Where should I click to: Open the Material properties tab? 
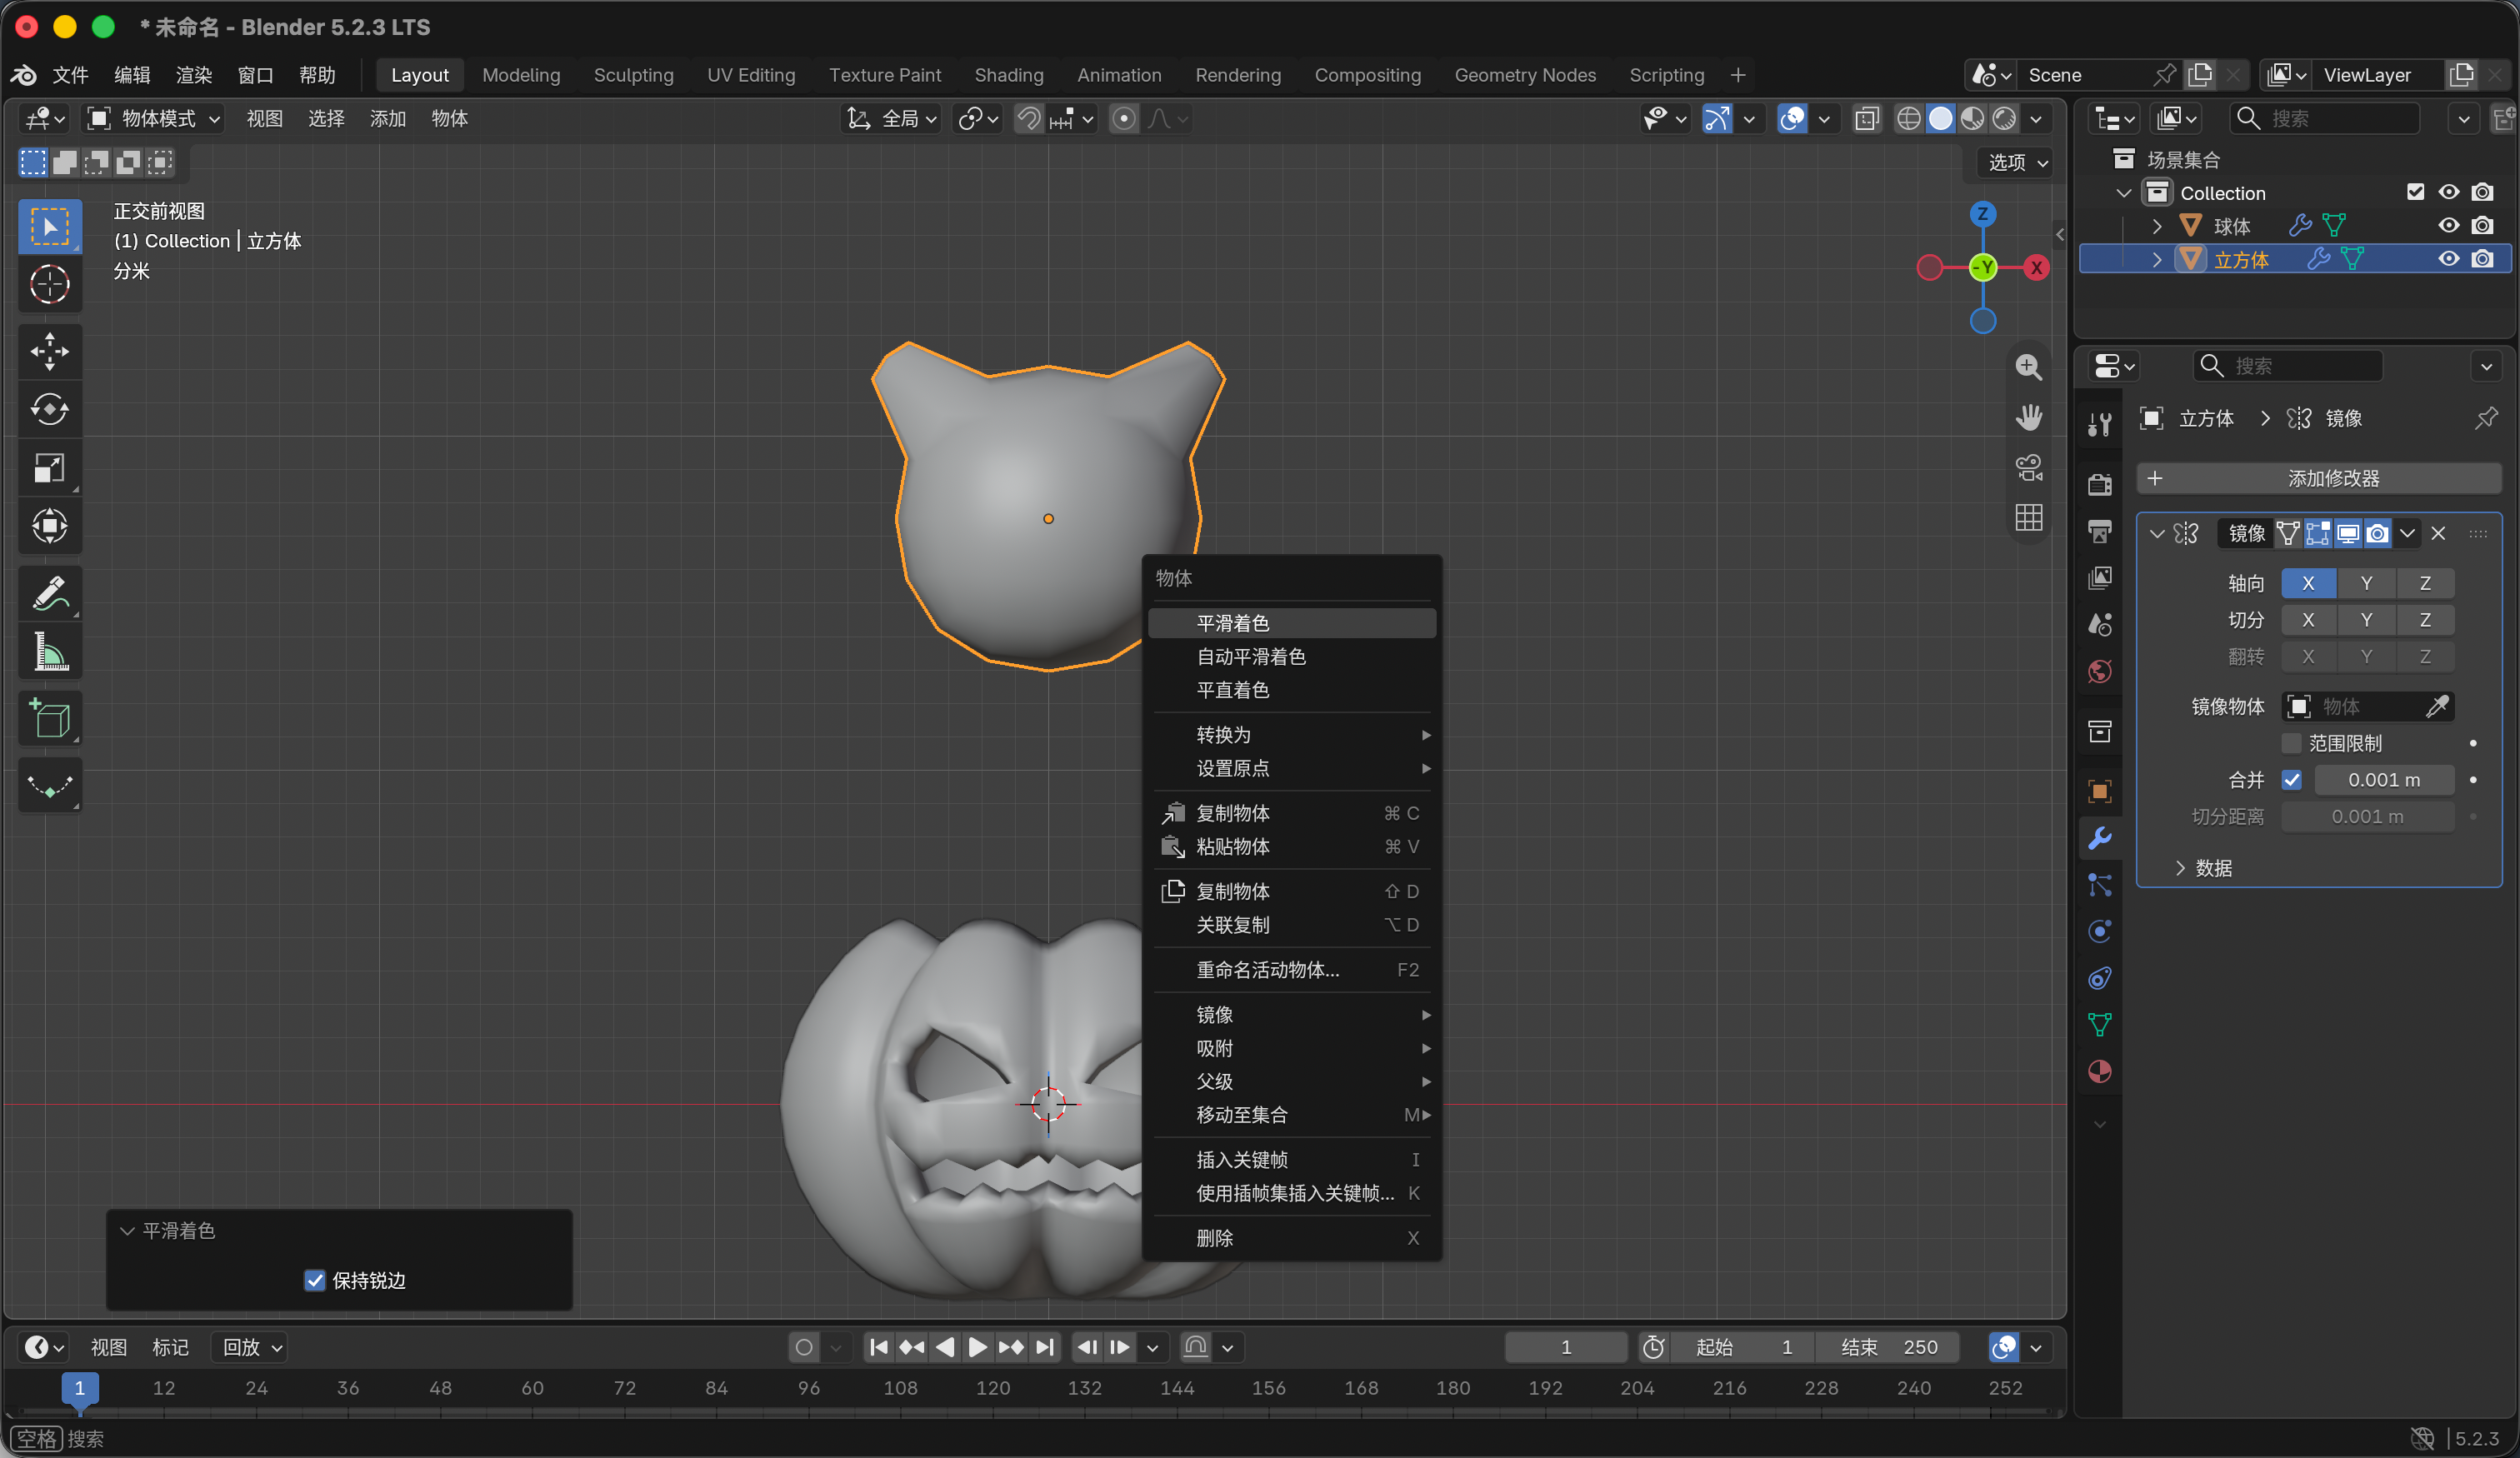2099,1072
